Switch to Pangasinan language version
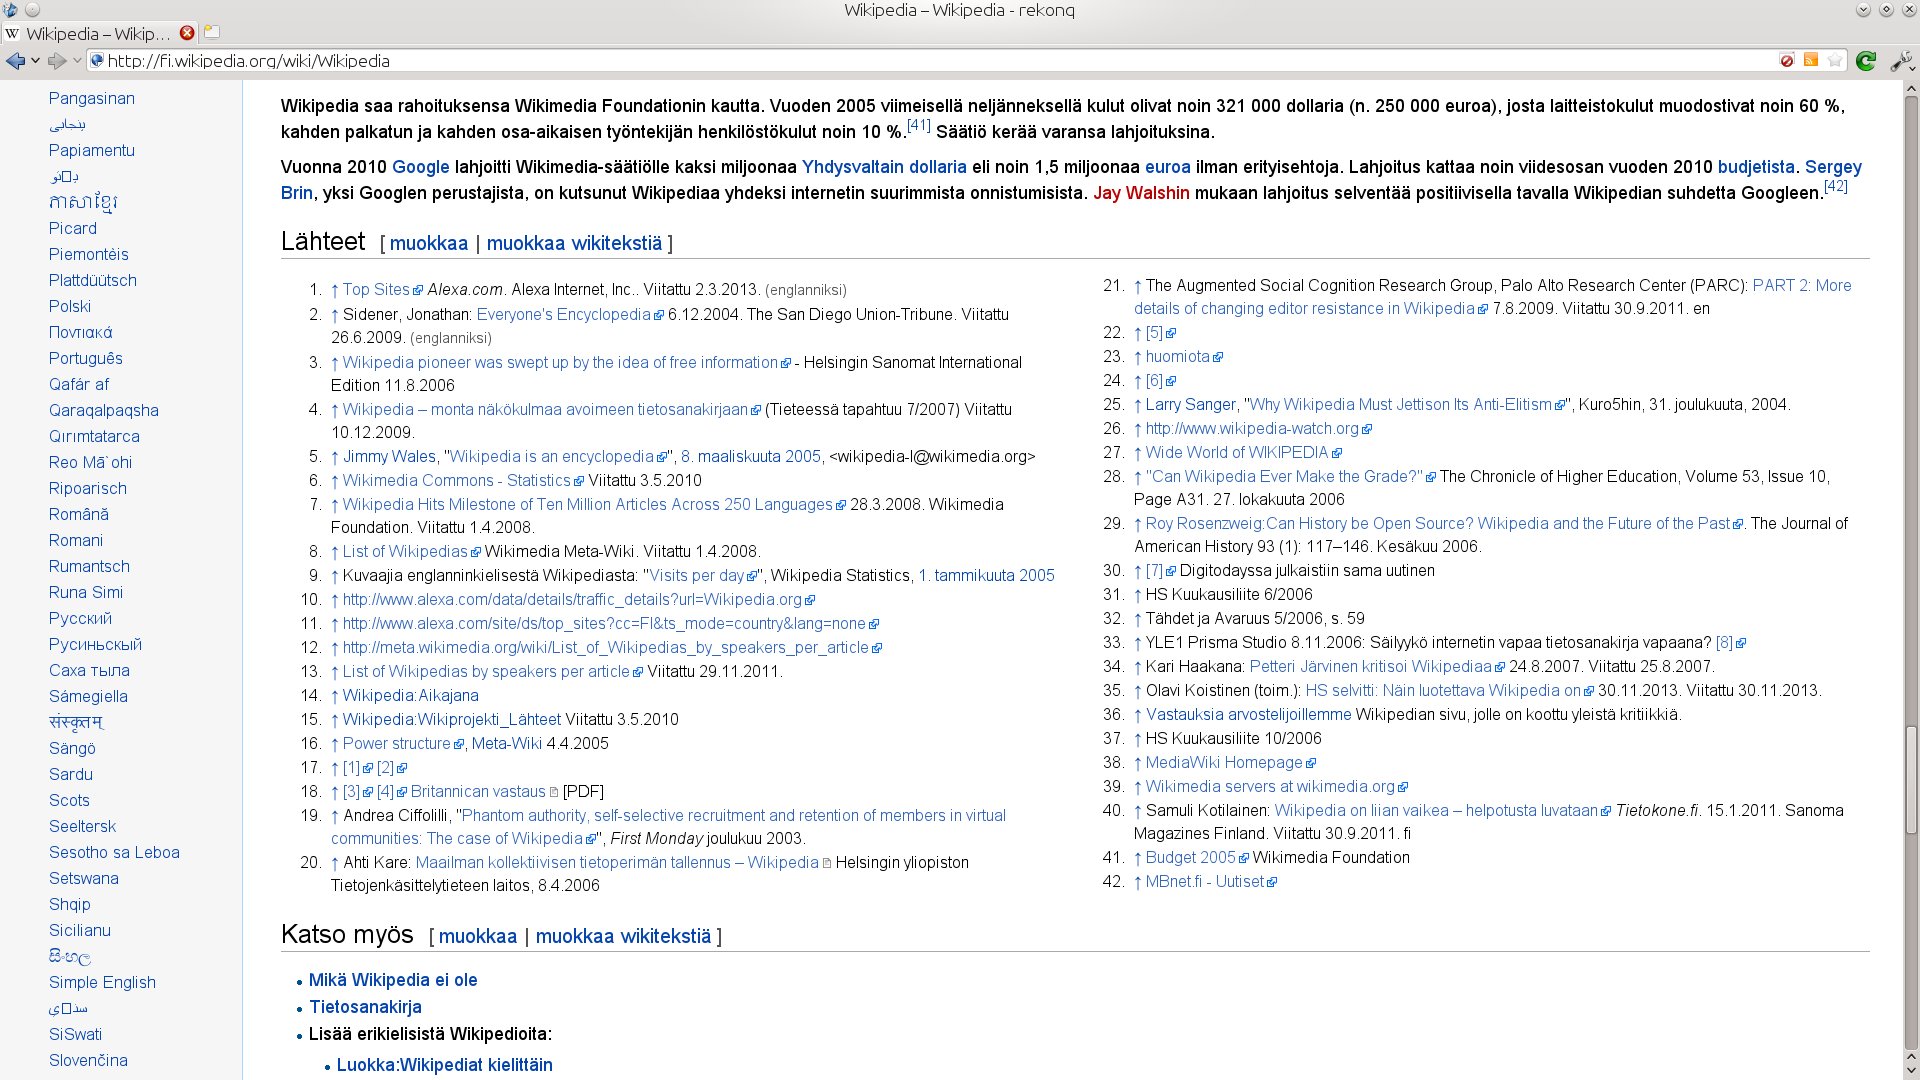Viewport: 1920px width, 1080px height. point(92,99)
